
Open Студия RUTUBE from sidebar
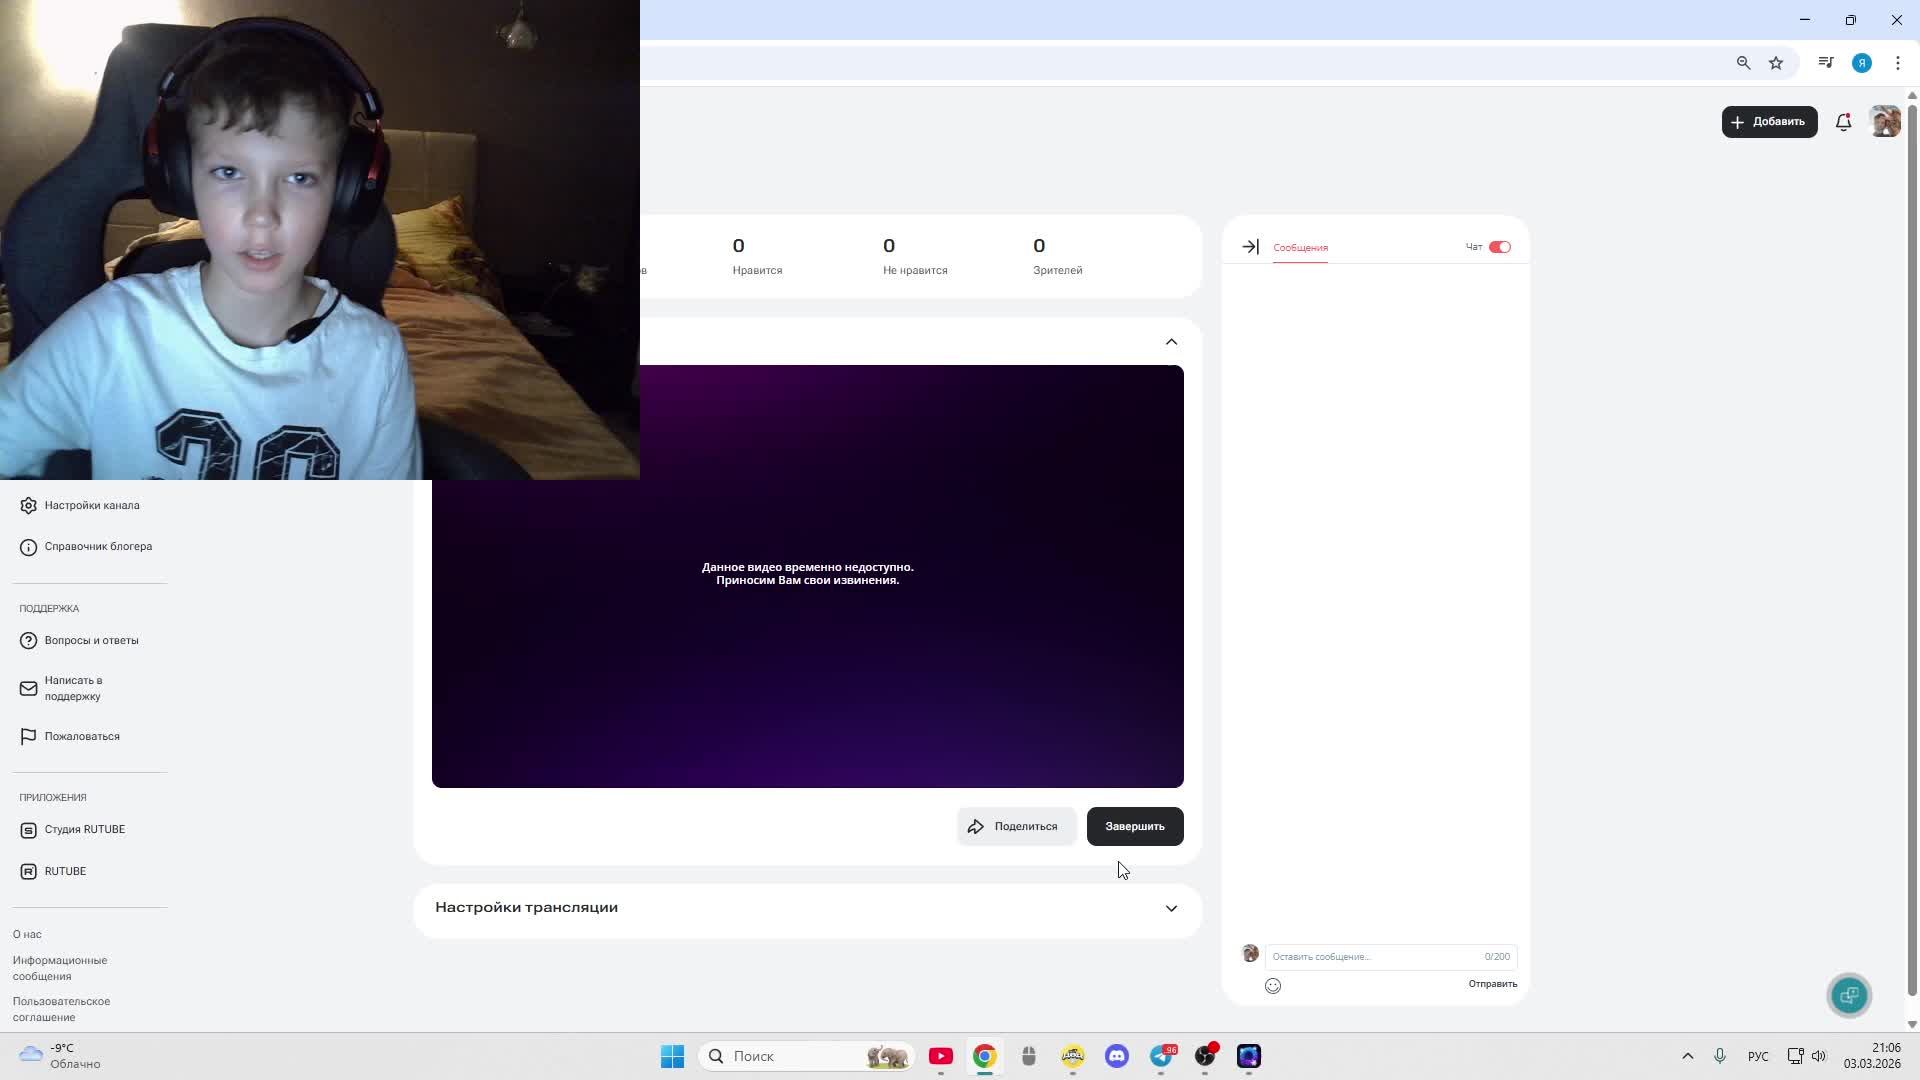(x=84, y=830)
